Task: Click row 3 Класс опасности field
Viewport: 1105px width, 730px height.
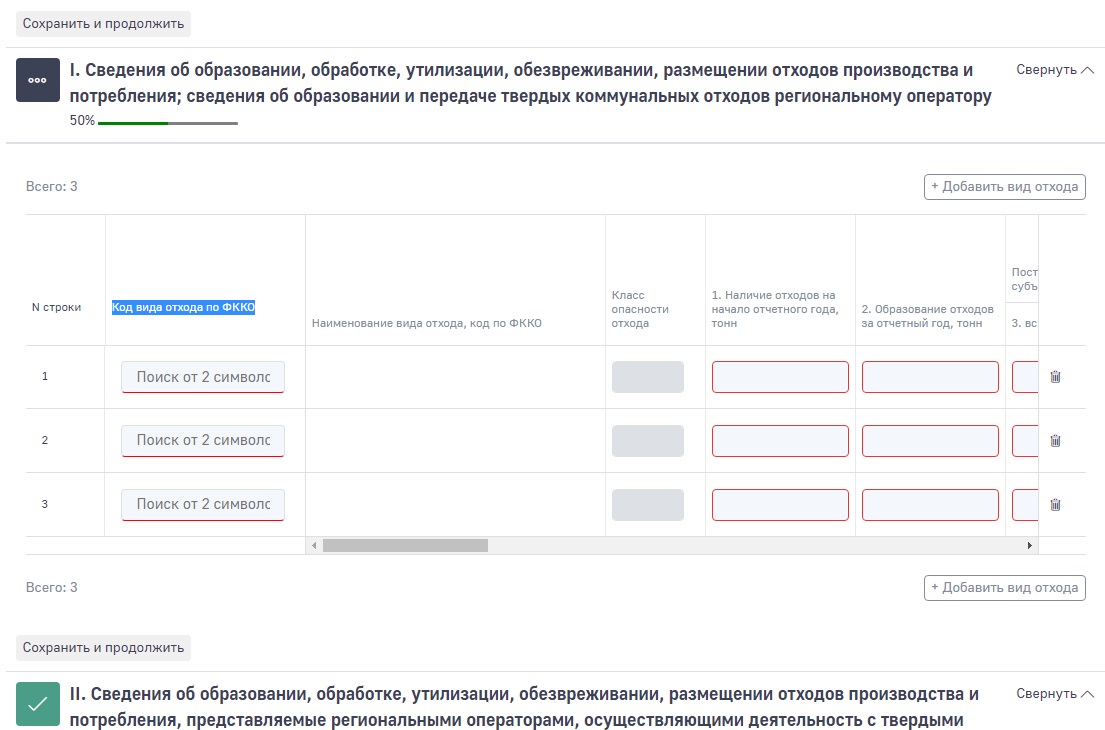Action: pos(648,505)
